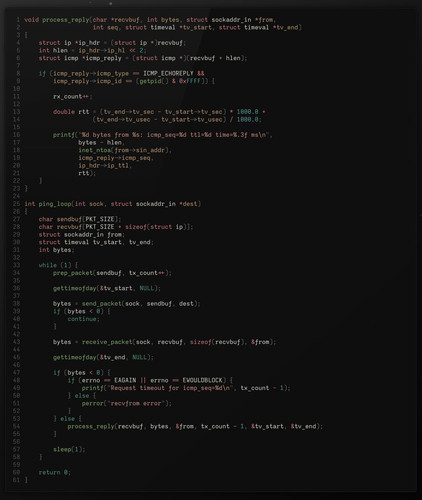Click the 'return 0;' statement
The width and height of the screenshot is (422, 500).
55,472
